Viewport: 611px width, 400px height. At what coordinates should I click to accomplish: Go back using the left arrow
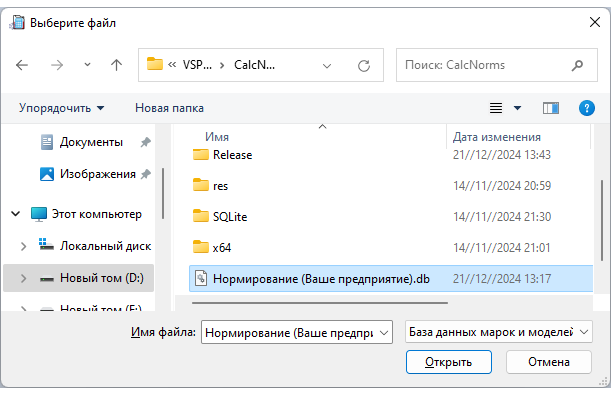pos(23,65)
